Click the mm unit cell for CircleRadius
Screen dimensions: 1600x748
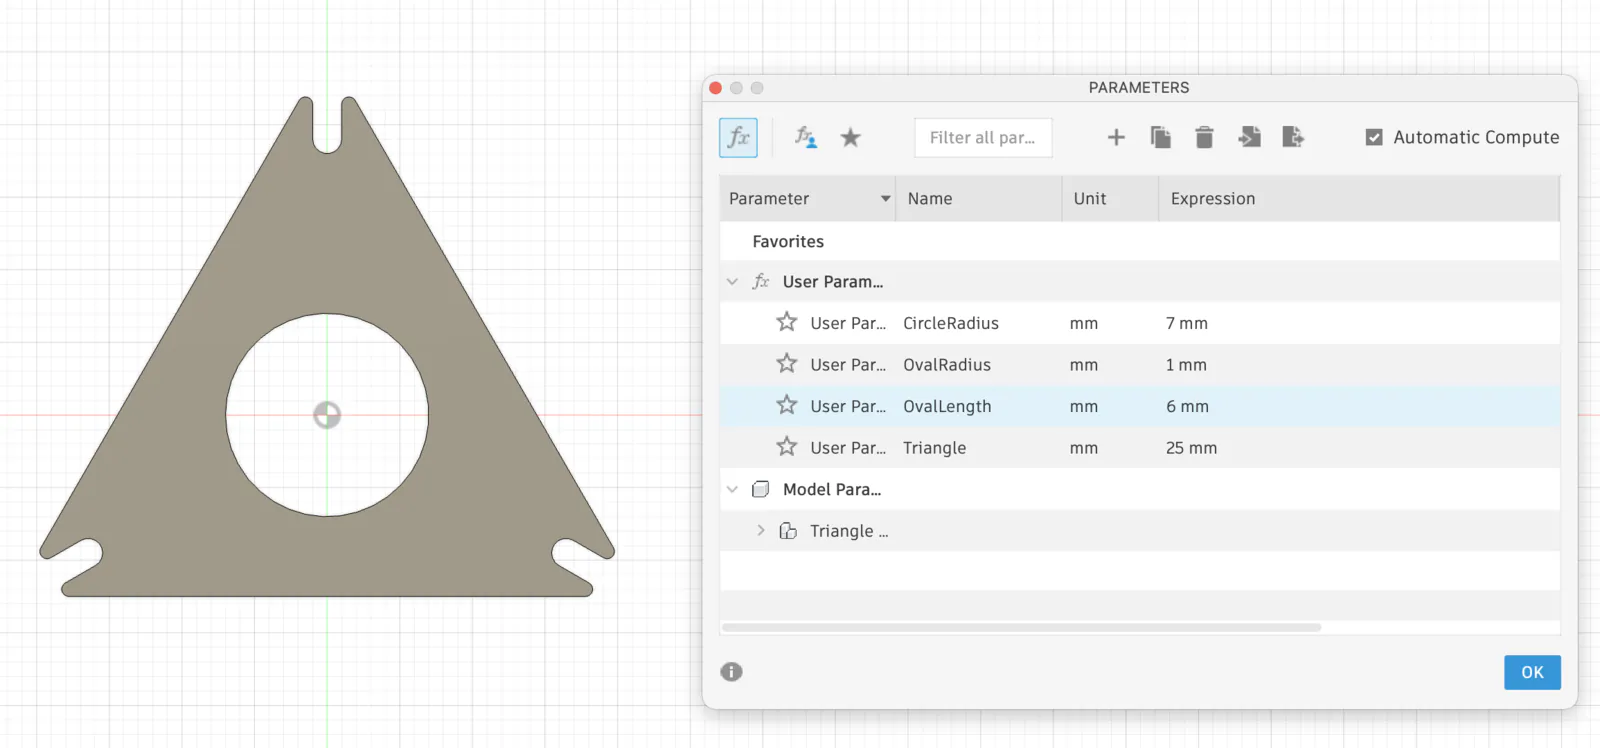point(1084,324)
